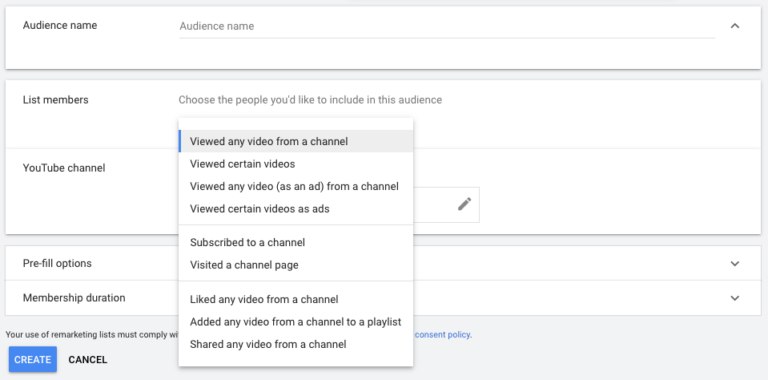Click the YouTube channel label

point(64,168)
